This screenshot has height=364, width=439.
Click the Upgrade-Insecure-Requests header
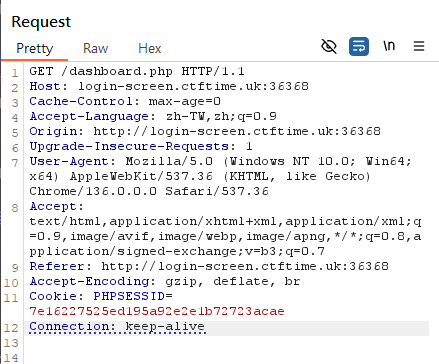141,146
